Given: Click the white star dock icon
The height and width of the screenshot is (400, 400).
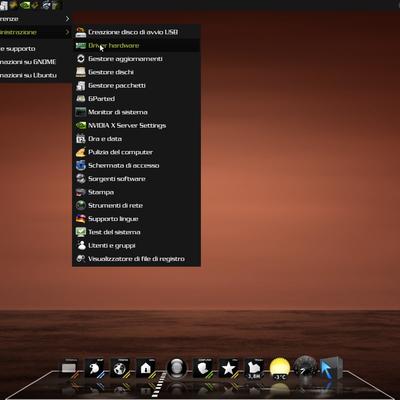Looking at the screenshot, I should tap(228, 368).
